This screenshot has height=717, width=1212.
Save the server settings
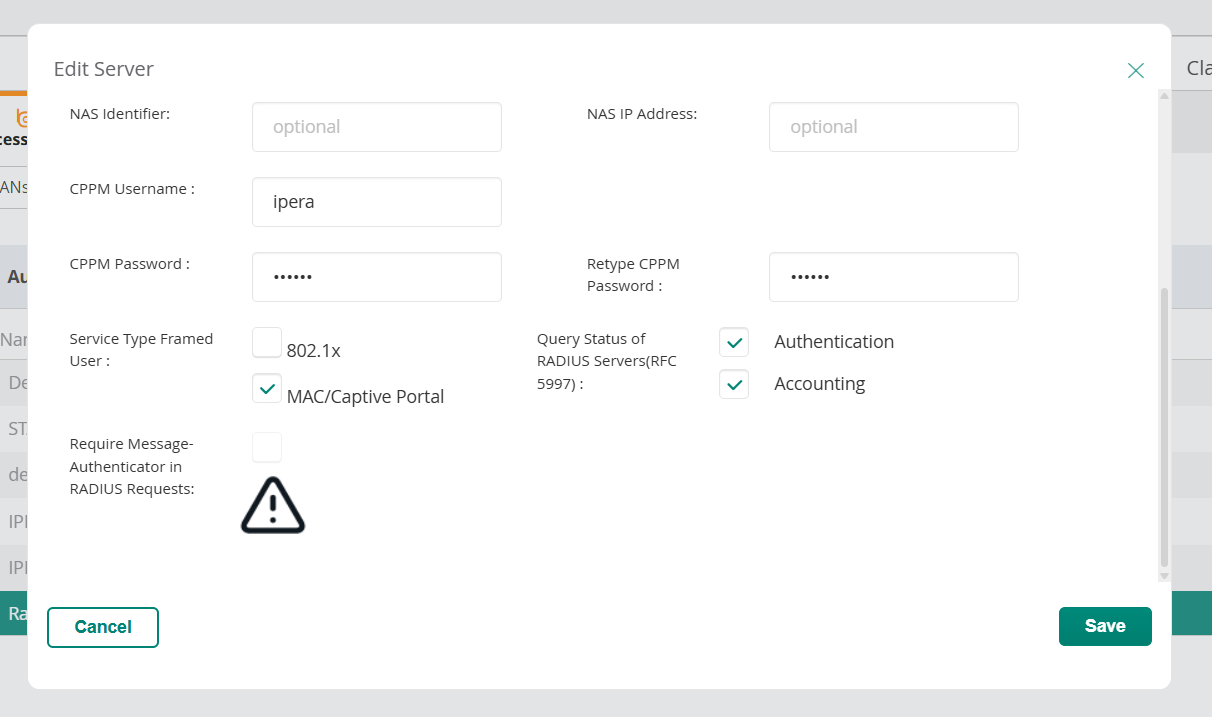tap(1105, 626)
